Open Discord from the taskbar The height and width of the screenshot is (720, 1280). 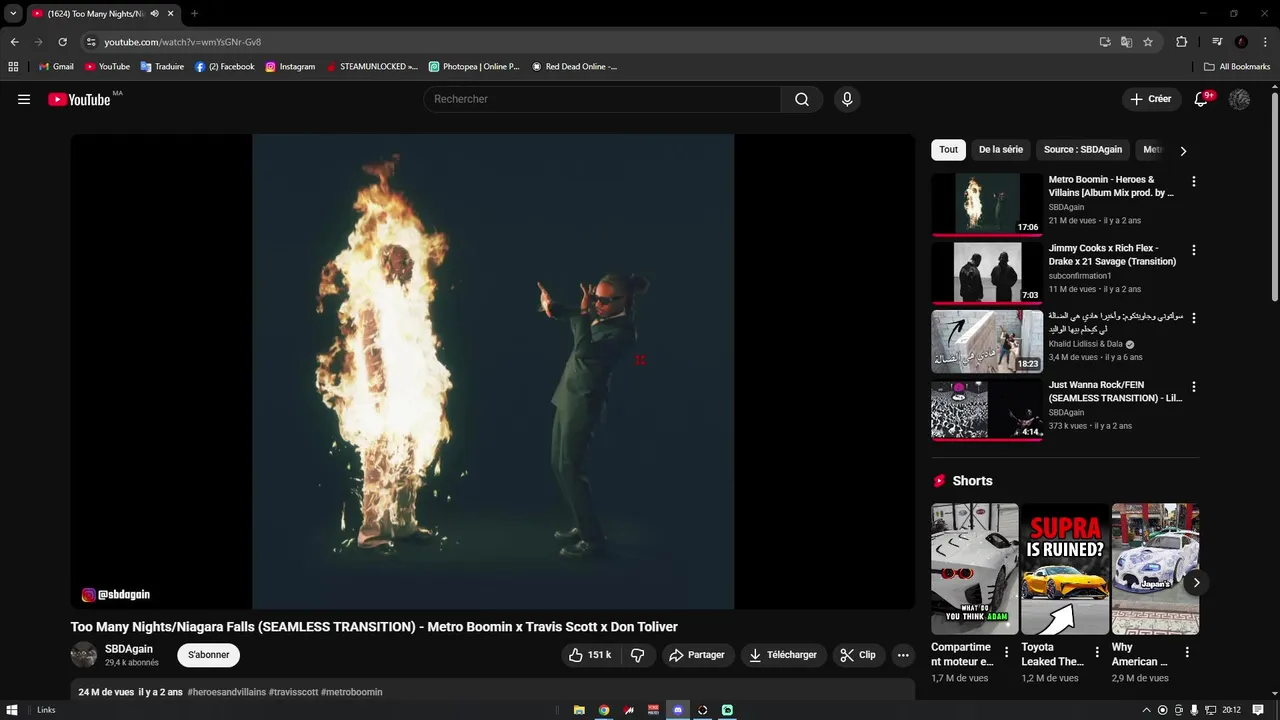pyautogui.click(x=678, y=710)
